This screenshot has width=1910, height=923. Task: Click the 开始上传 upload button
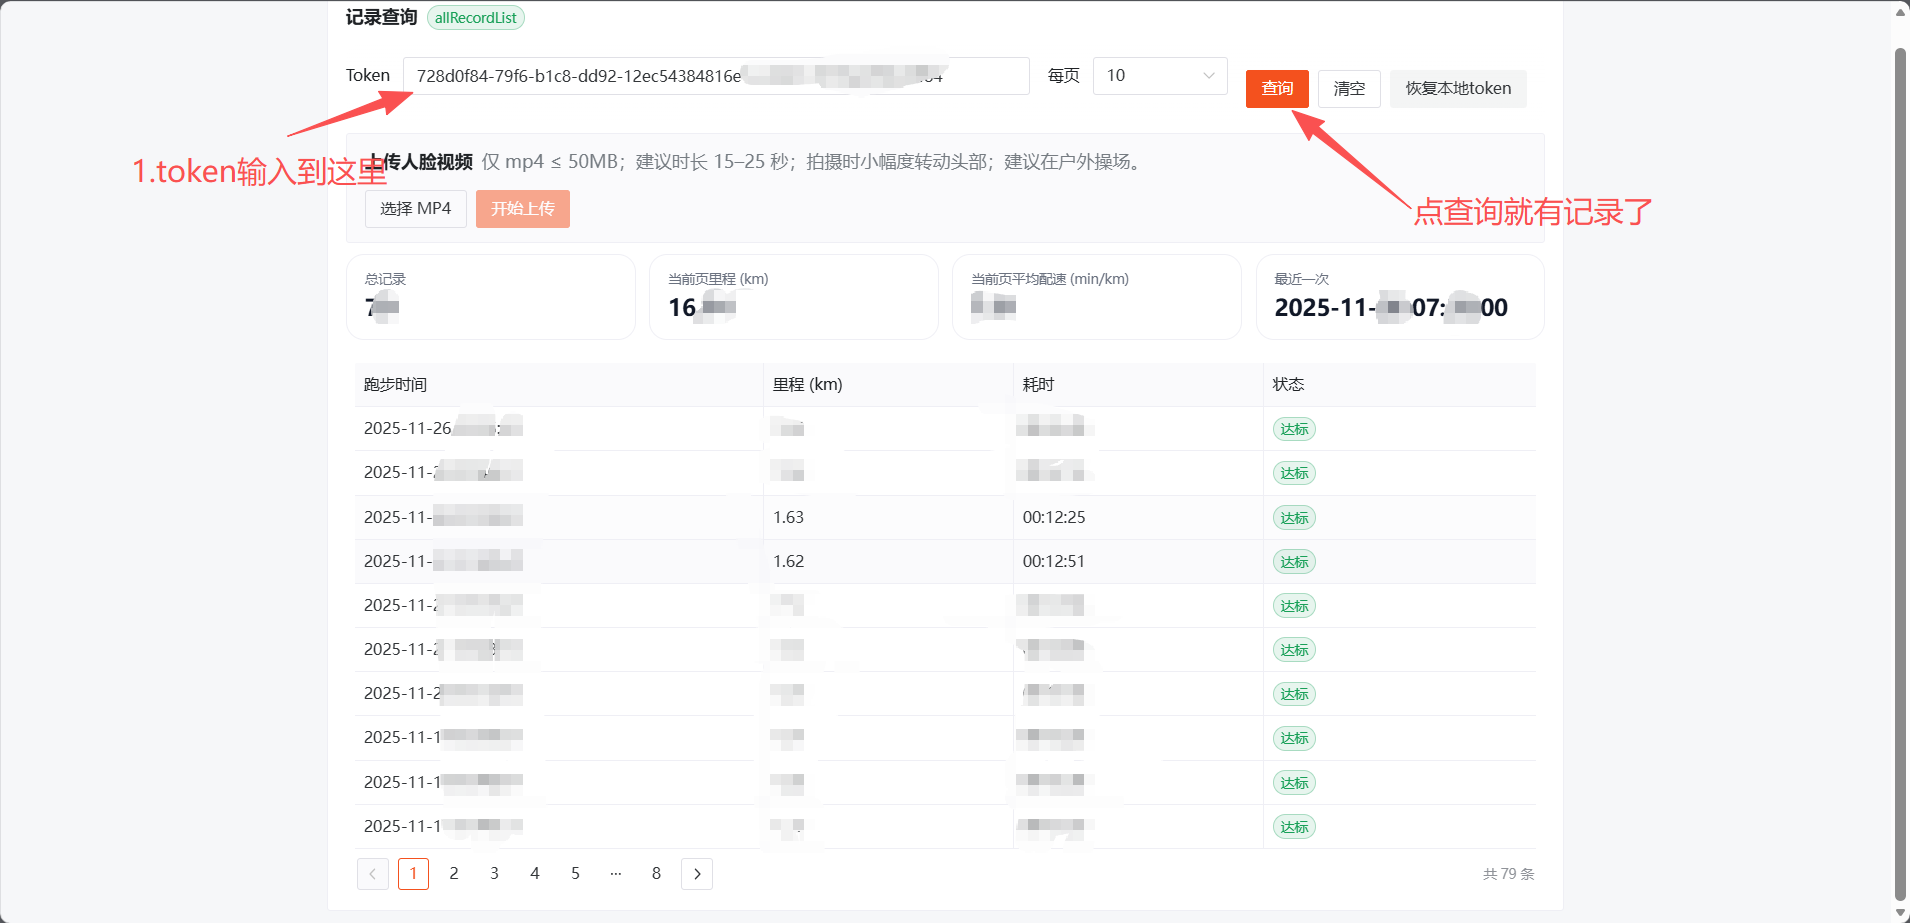(522, 209)
